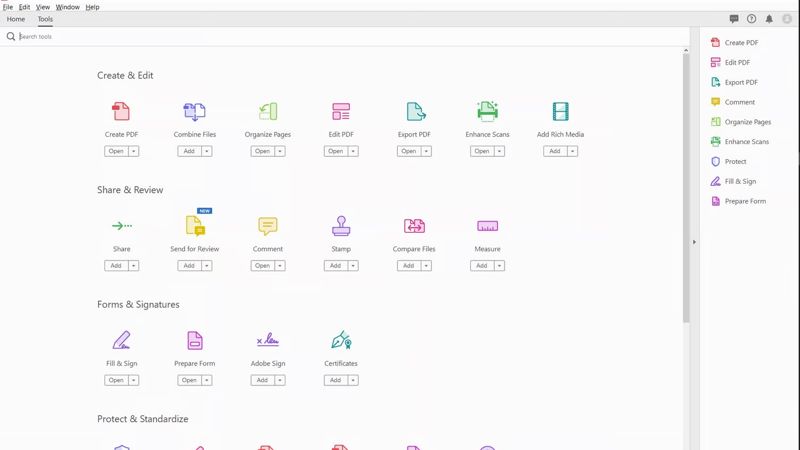Click the Organize Pages tool icon
Image resolution: width=800 pixels, height=450 pixels.
point(268,111)
